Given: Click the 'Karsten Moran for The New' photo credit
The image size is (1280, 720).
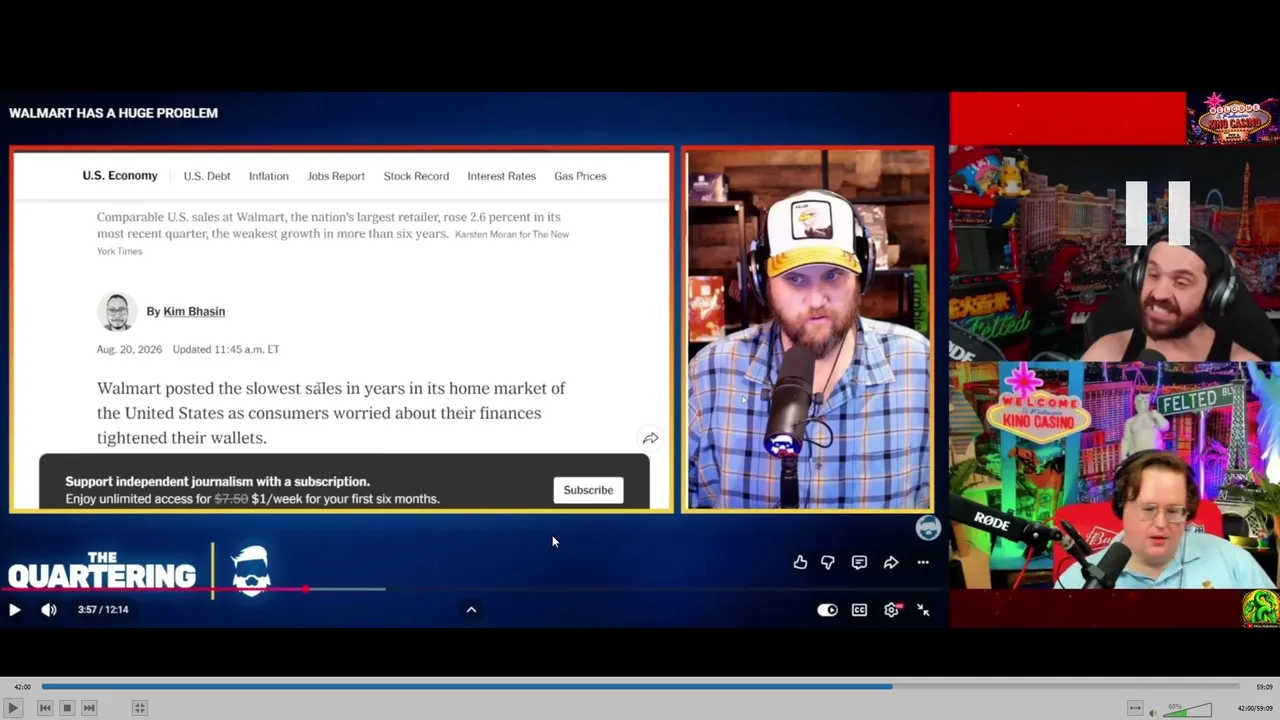Looking at the screenshot, I should coord(512,234).
